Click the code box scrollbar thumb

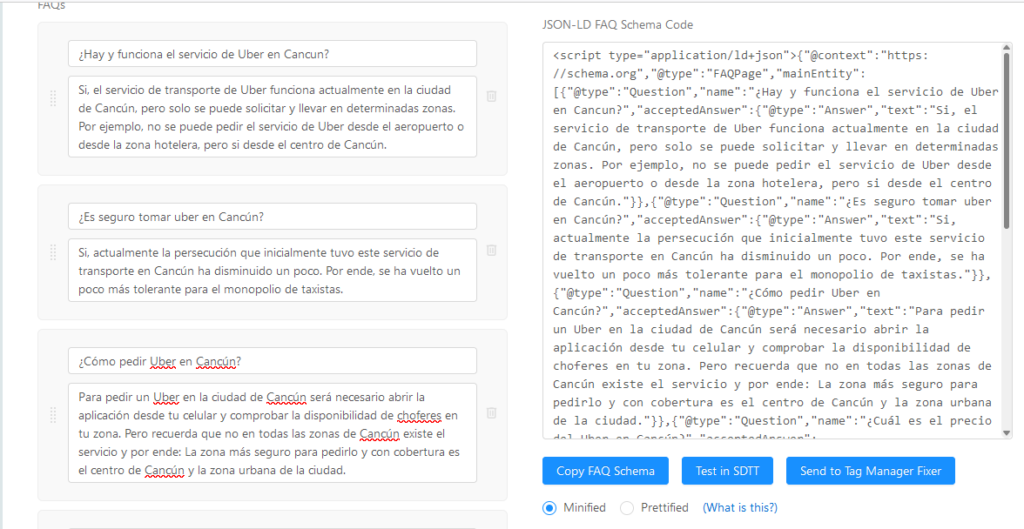coord(1006,140)
